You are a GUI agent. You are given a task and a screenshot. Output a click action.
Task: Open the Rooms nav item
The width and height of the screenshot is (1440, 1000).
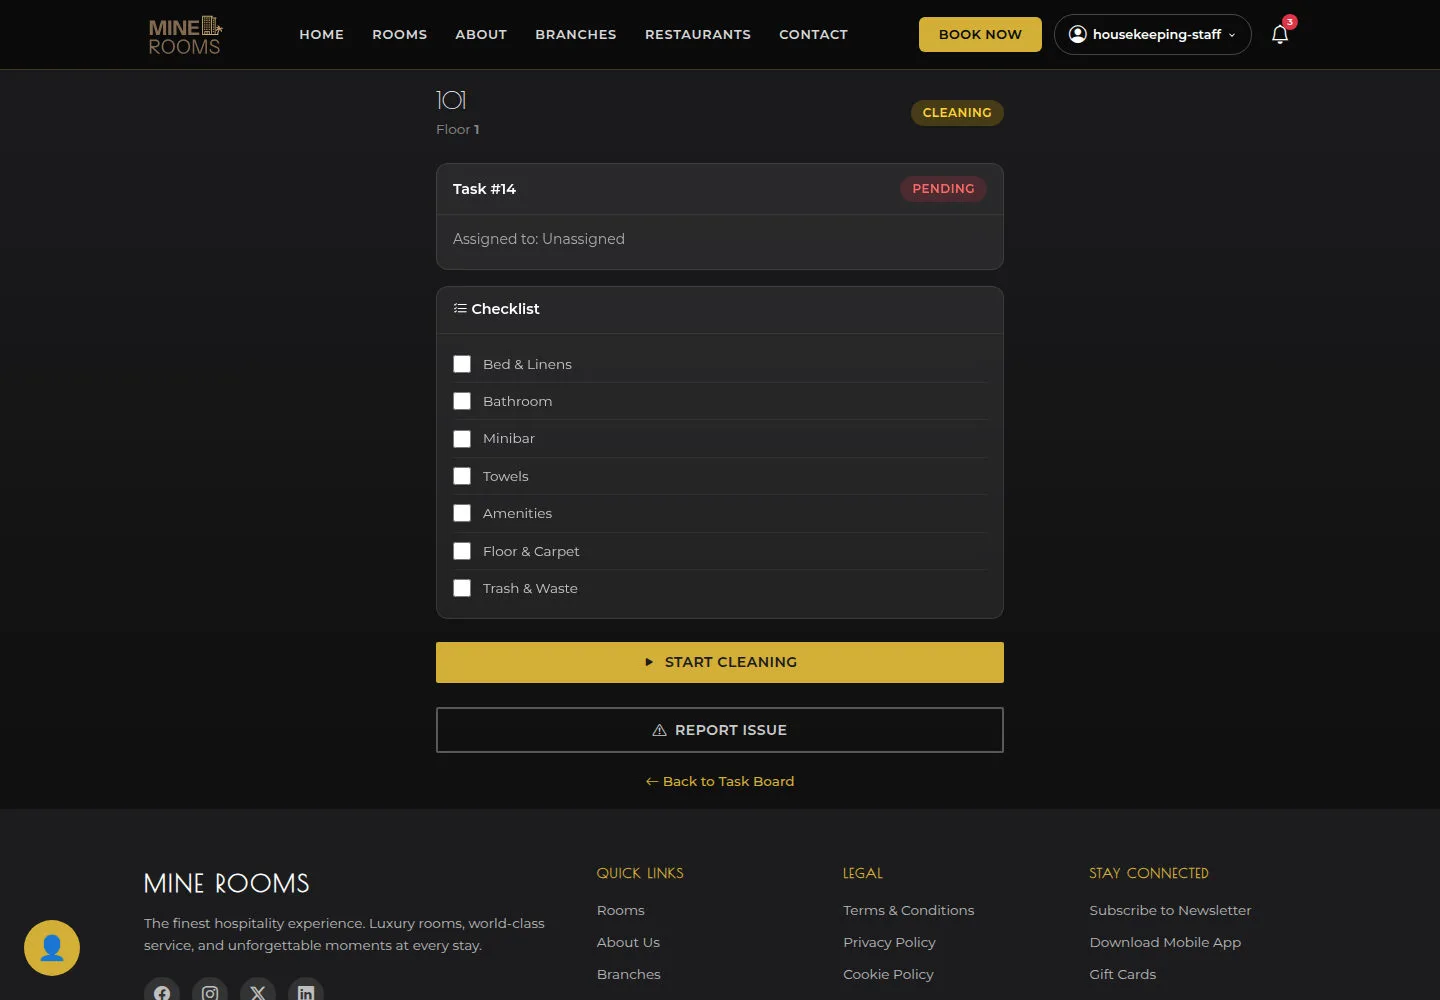(x=400, y=35)
